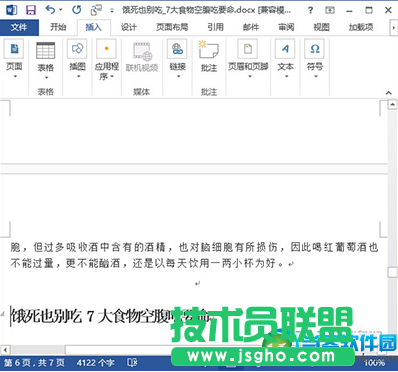398x372 pixels.
Task: Click the touch/mouse mode icon
Action: [96, 10]
